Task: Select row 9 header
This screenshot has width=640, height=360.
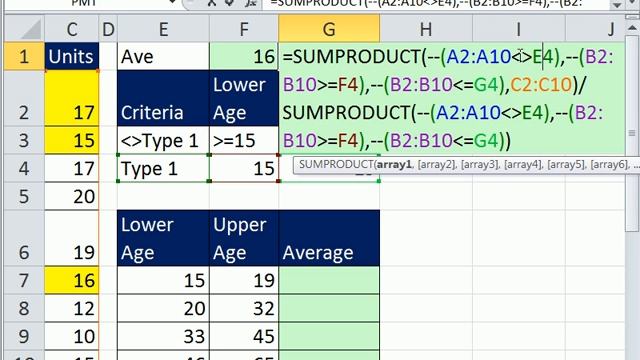Action: point(24,336)
